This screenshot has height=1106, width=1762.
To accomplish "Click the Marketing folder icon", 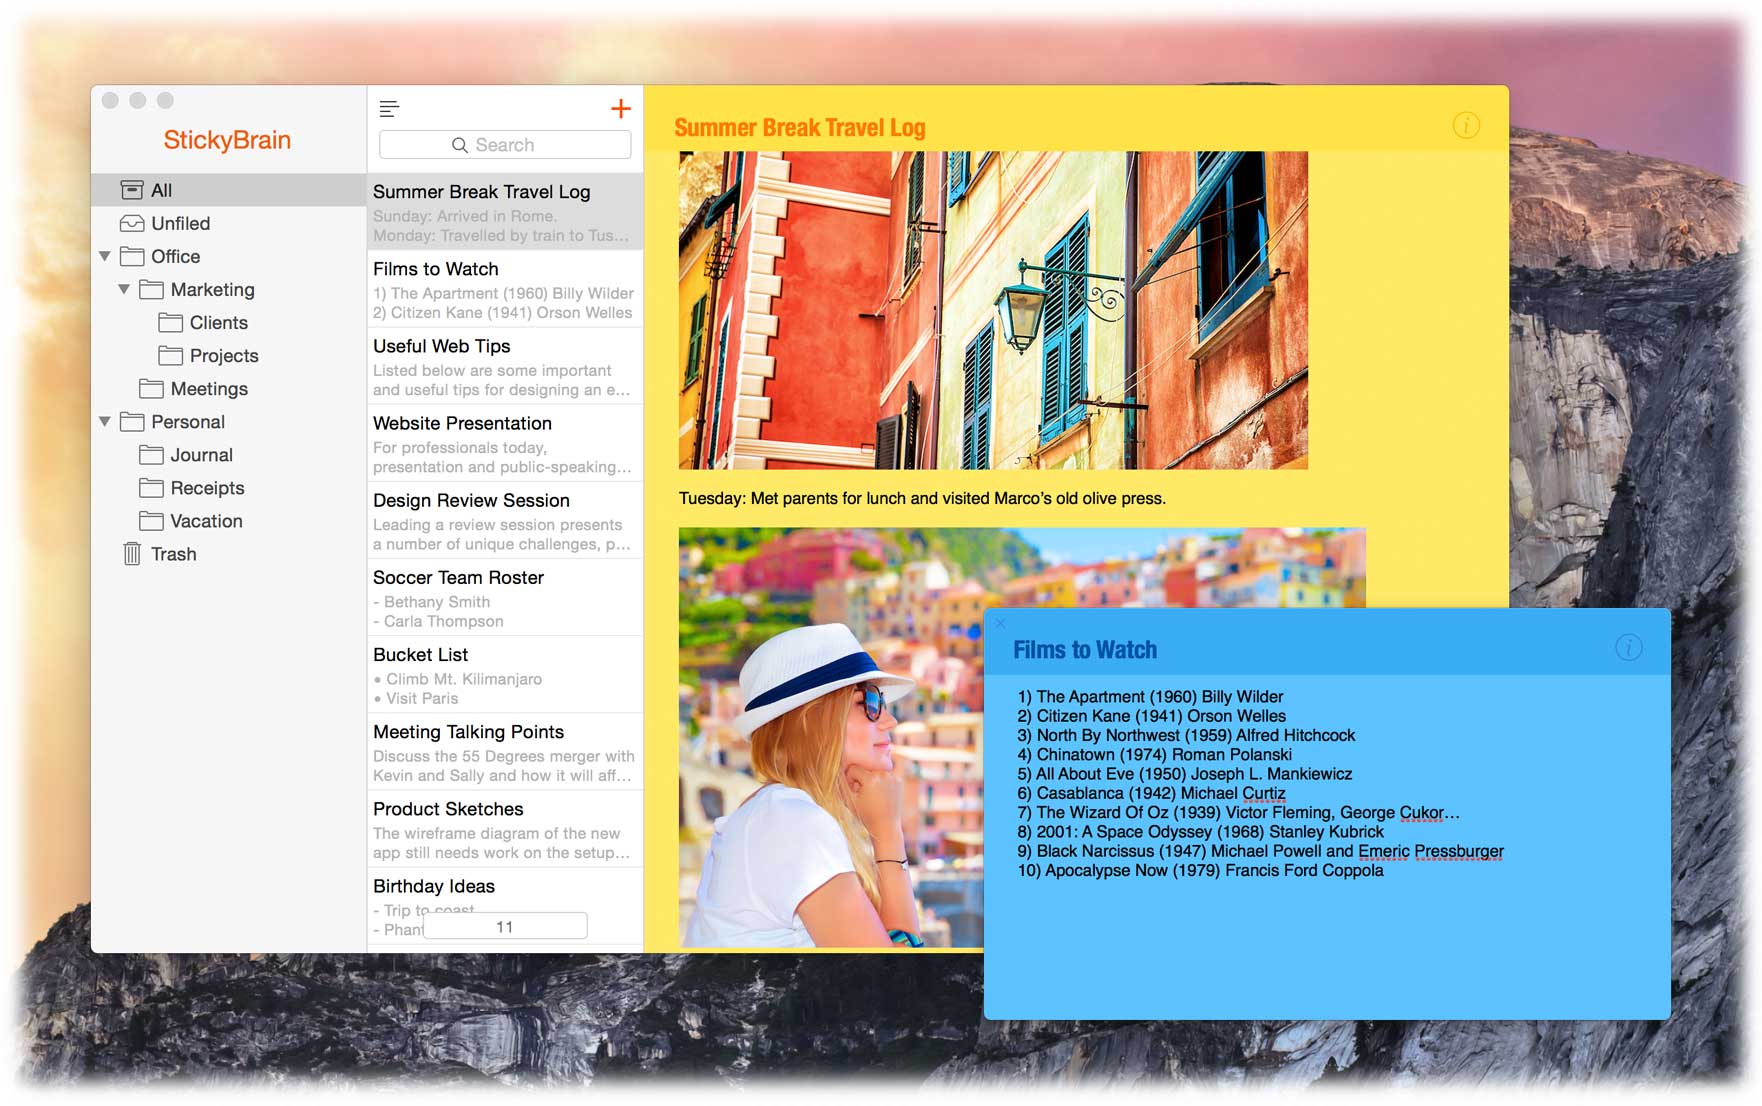I will pos(151,289).
